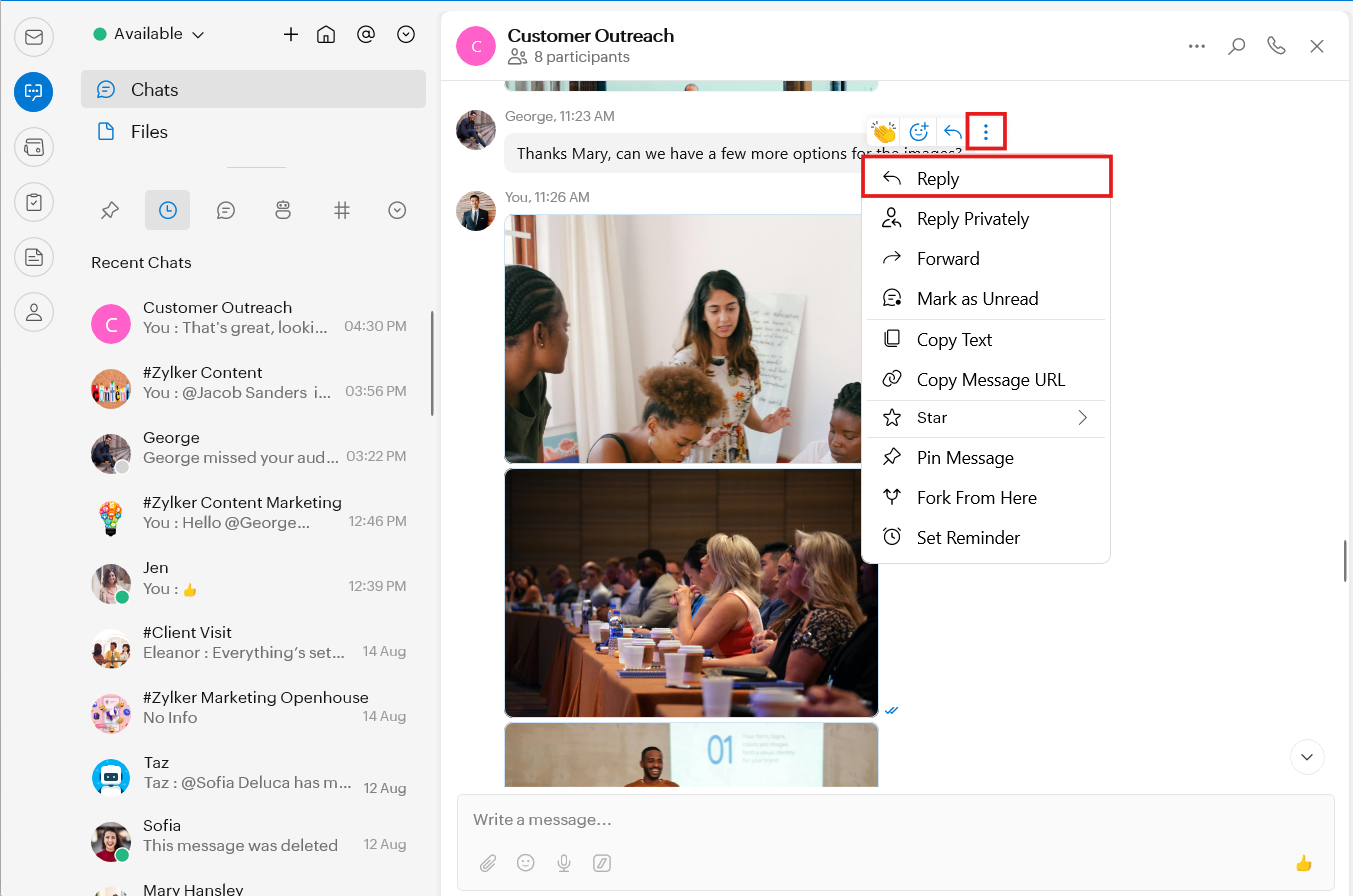The image size is (1353, 896).
Task: Add a reaction to George's message
Action: pyautogui.click(x=919, y=132)
